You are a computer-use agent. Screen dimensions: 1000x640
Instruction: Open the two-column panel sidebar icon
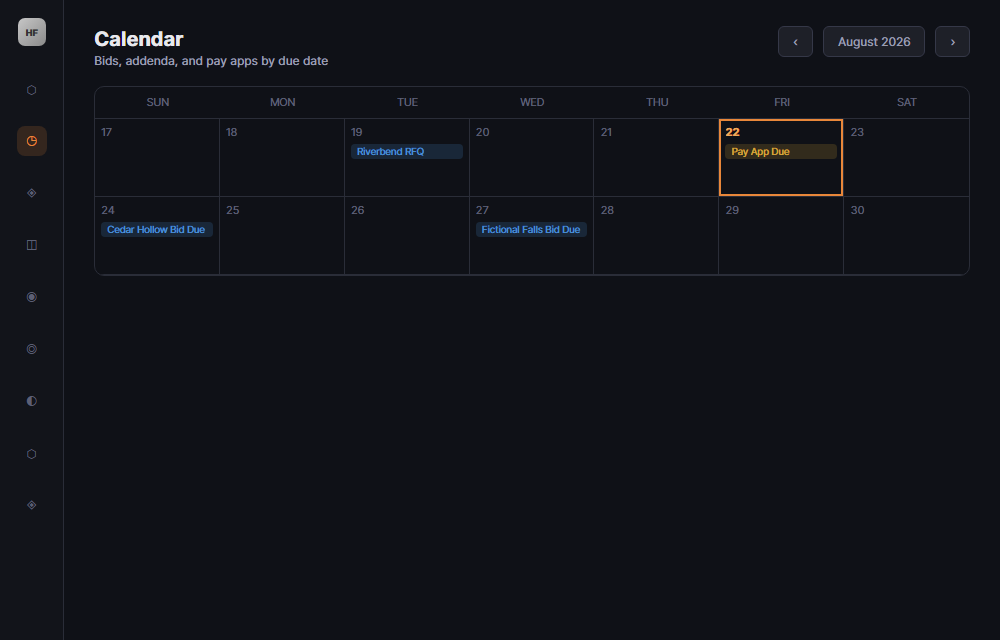pyautogui.click(x=31, y=245)
